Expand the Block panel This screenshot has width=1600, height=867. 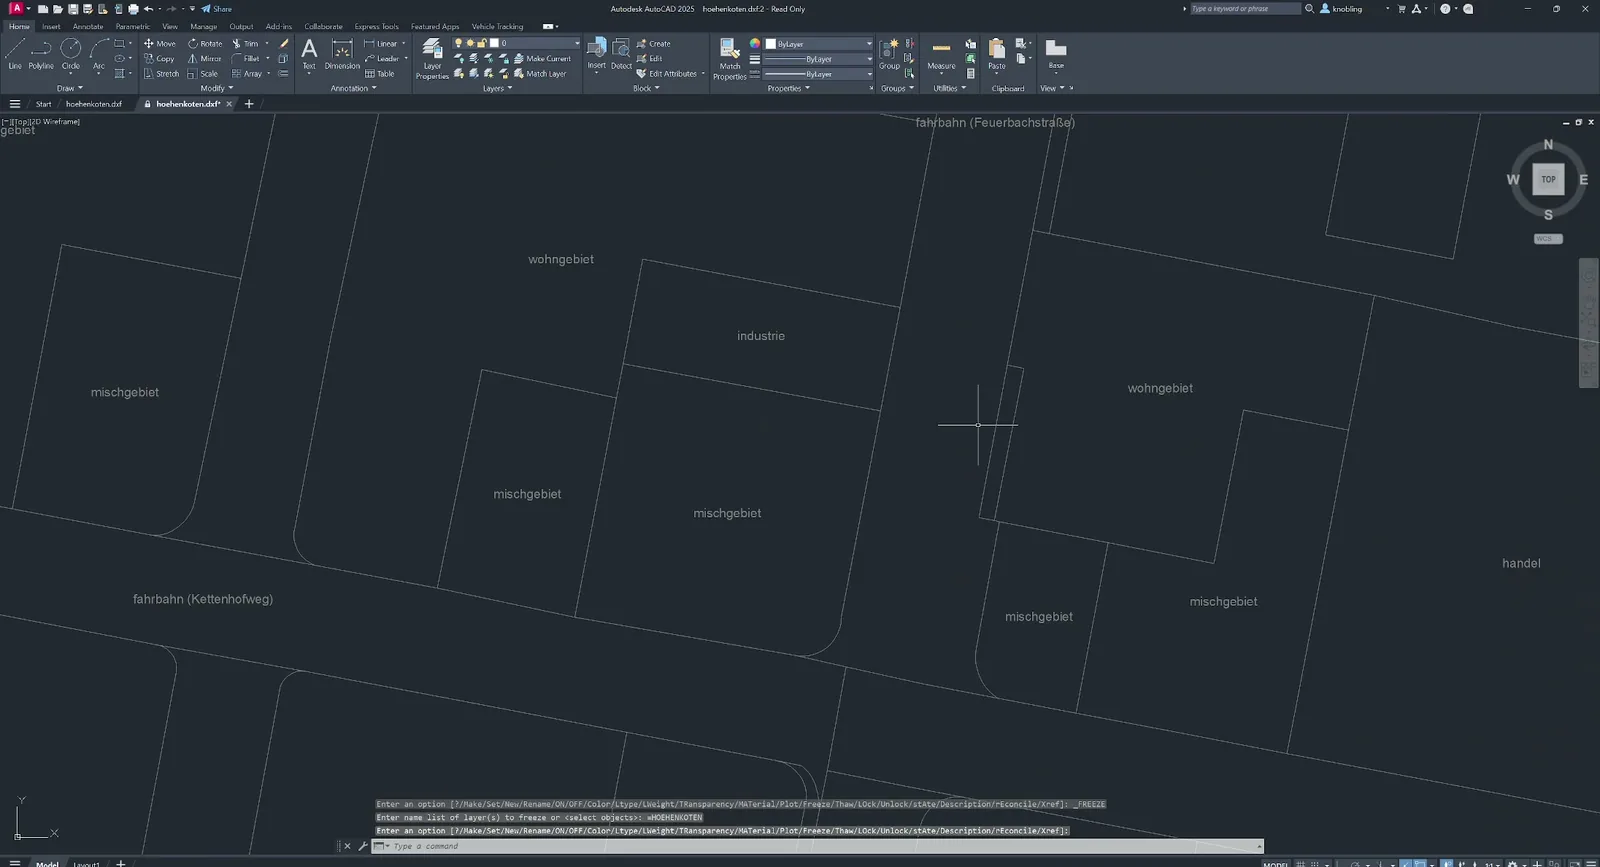pyautogui.click(x=646, y=88)
